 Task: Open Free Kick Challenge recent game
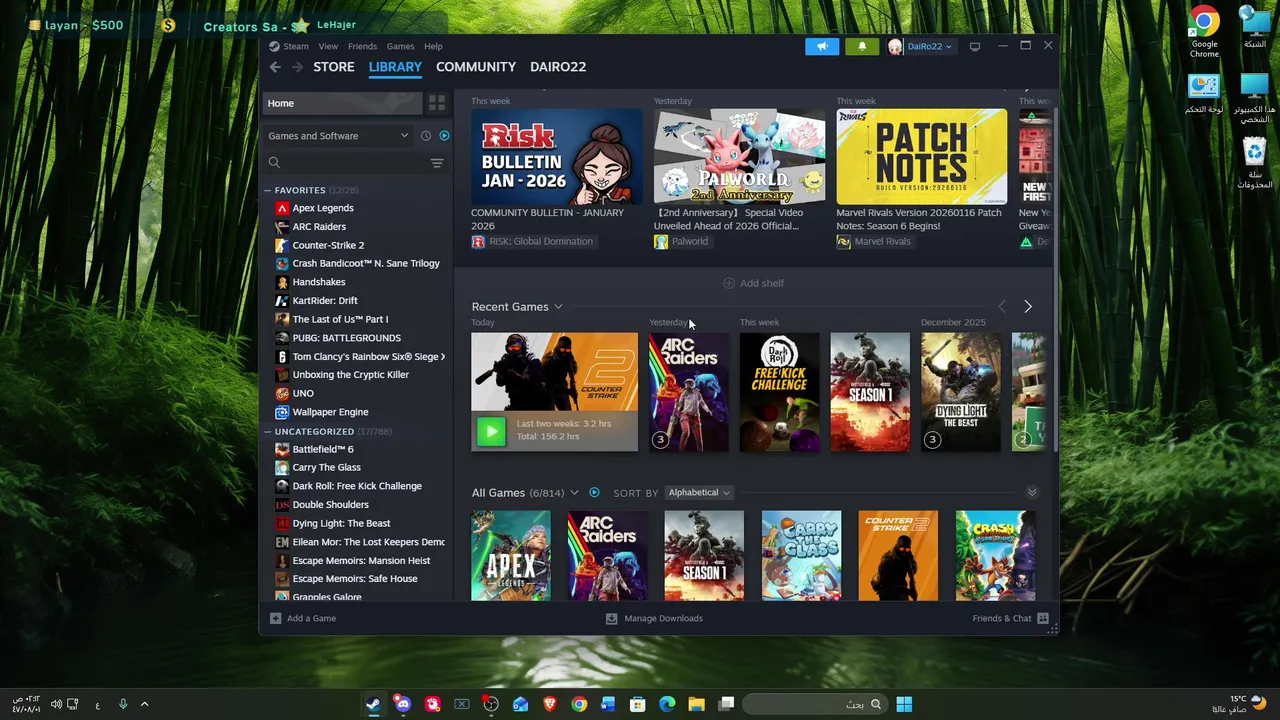pos(779,392)
